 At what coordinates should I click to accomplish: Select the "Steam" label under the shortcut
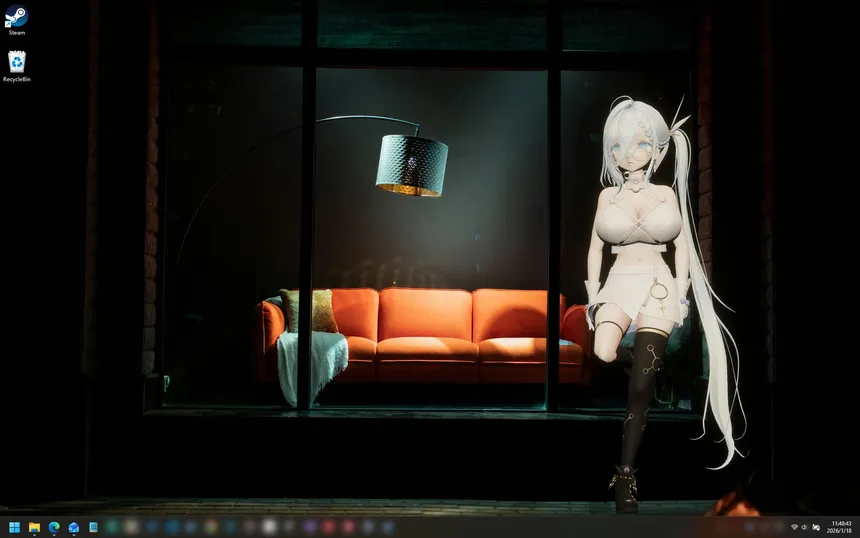tap(16, 33)
